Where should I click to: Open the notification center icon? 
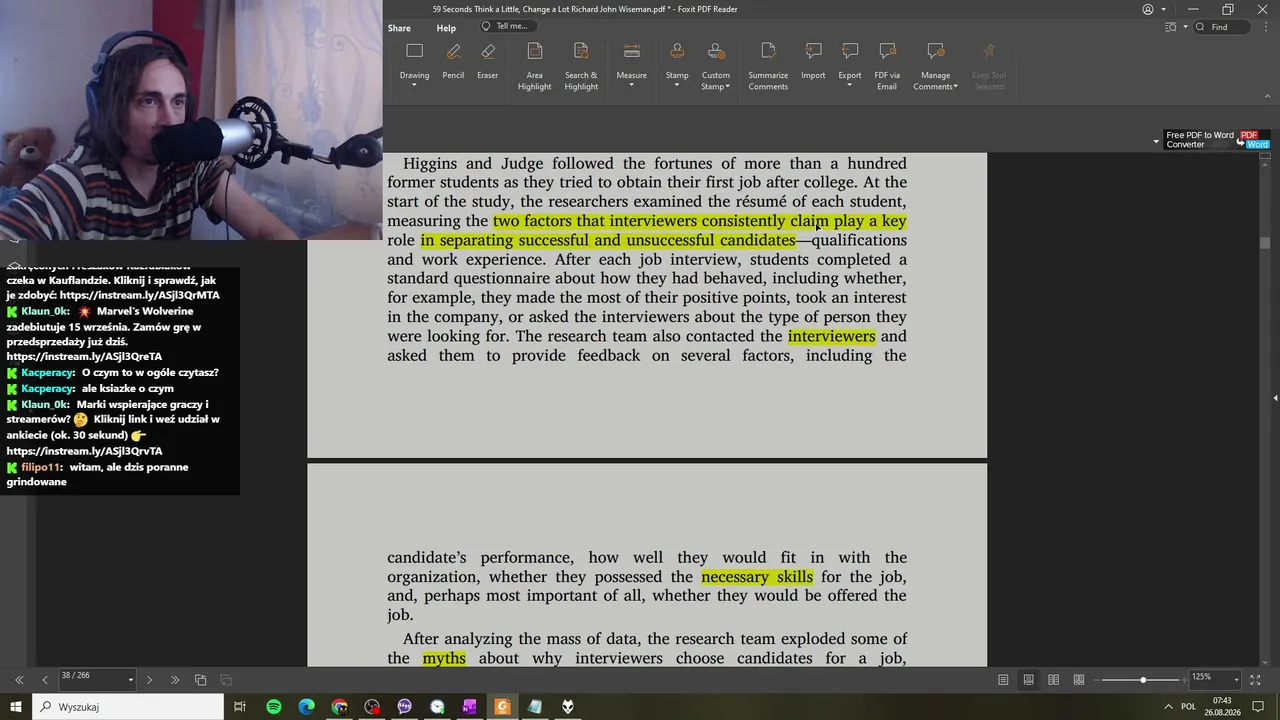(x=1259, y=707)
